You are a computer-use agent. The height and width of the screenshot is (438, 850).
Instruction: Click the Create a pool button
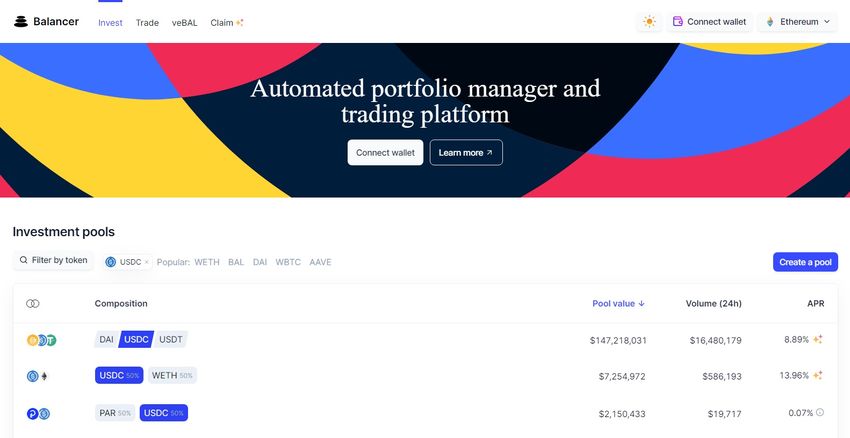click(x=805, y=262)
